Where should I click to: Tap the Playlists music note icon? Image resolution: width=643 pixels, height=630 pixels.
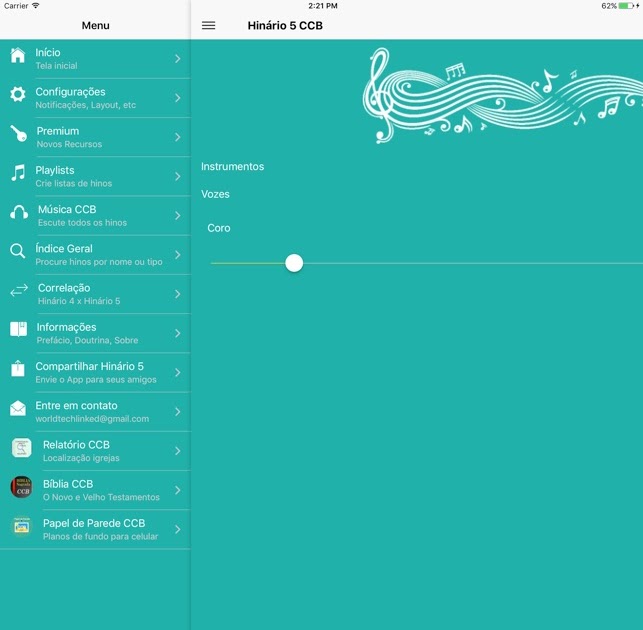tap(18, 173)
